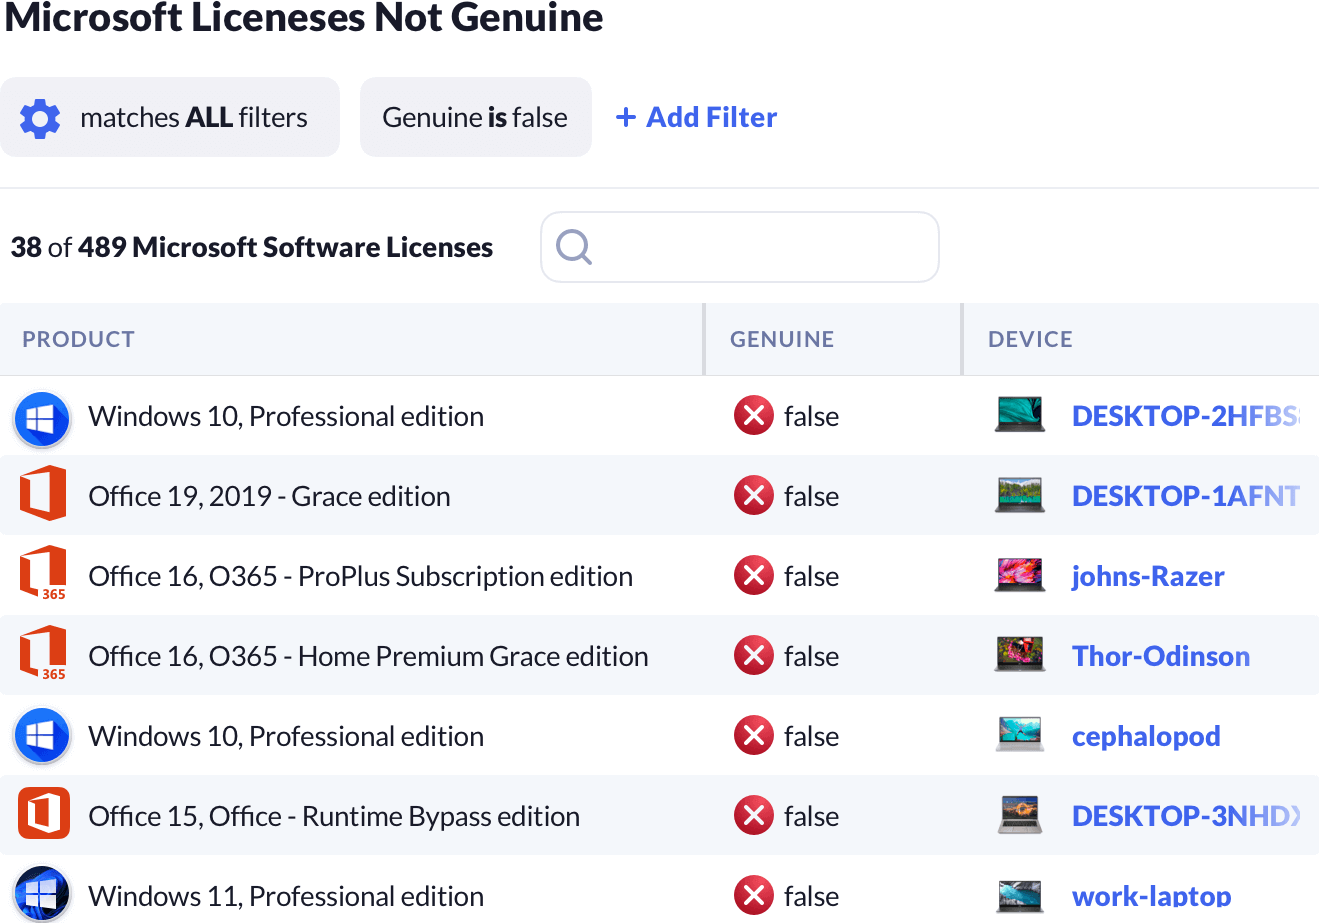Add a new filter
Image resolution: width=1319 pixels, height=923 pixels.
point(697,118)
